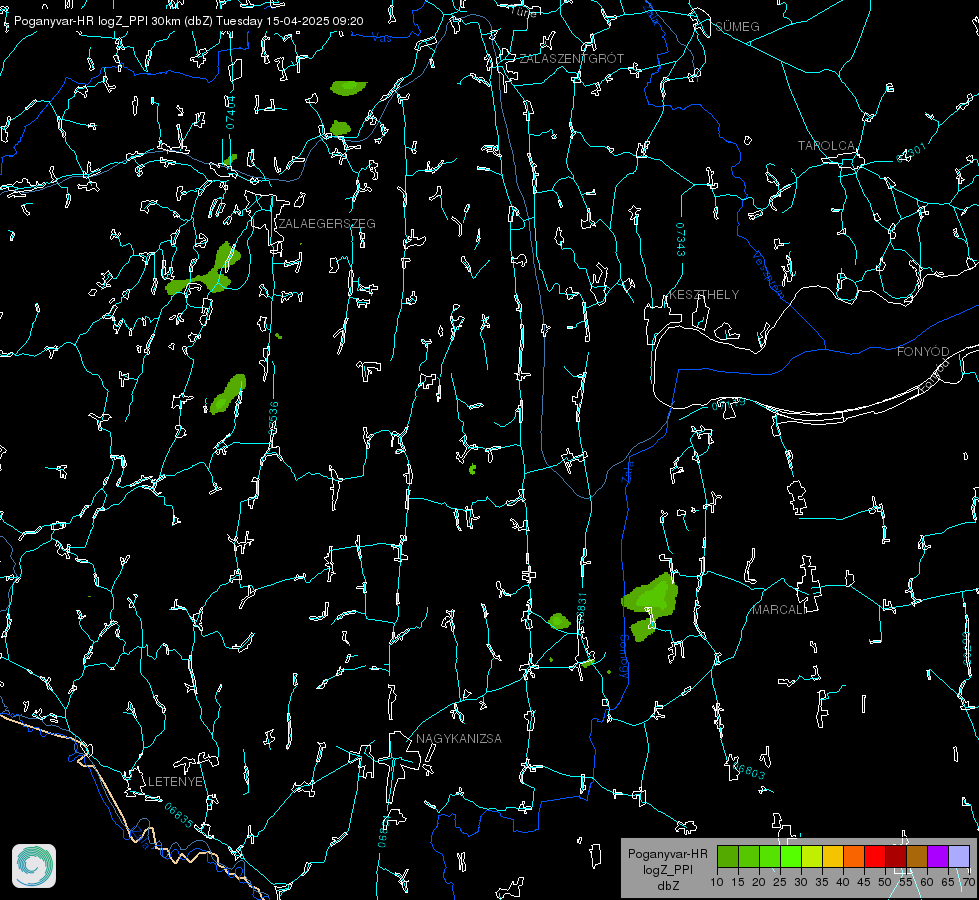Click the ZALAEGERSZEG city label

[327, 224]
